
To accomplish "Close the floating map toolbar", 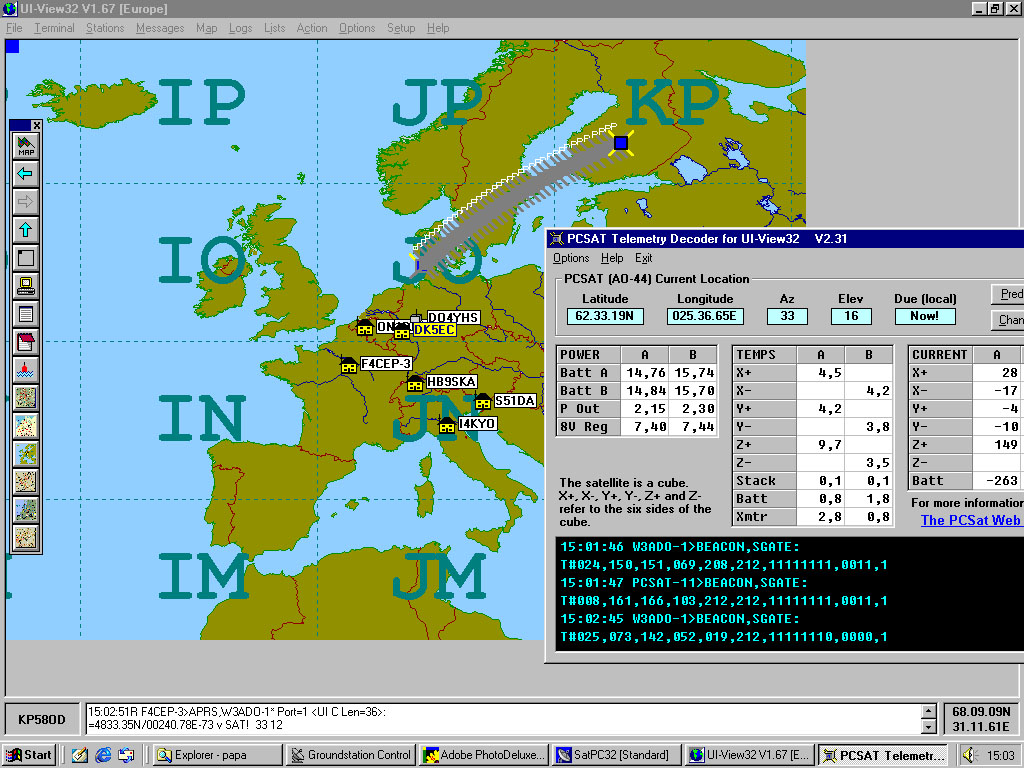I will 37,125.
